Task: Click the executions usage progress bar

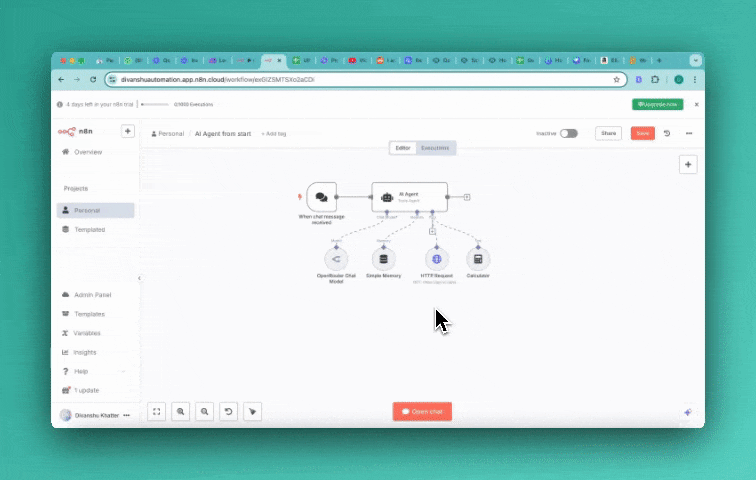Action: (155, 104)
